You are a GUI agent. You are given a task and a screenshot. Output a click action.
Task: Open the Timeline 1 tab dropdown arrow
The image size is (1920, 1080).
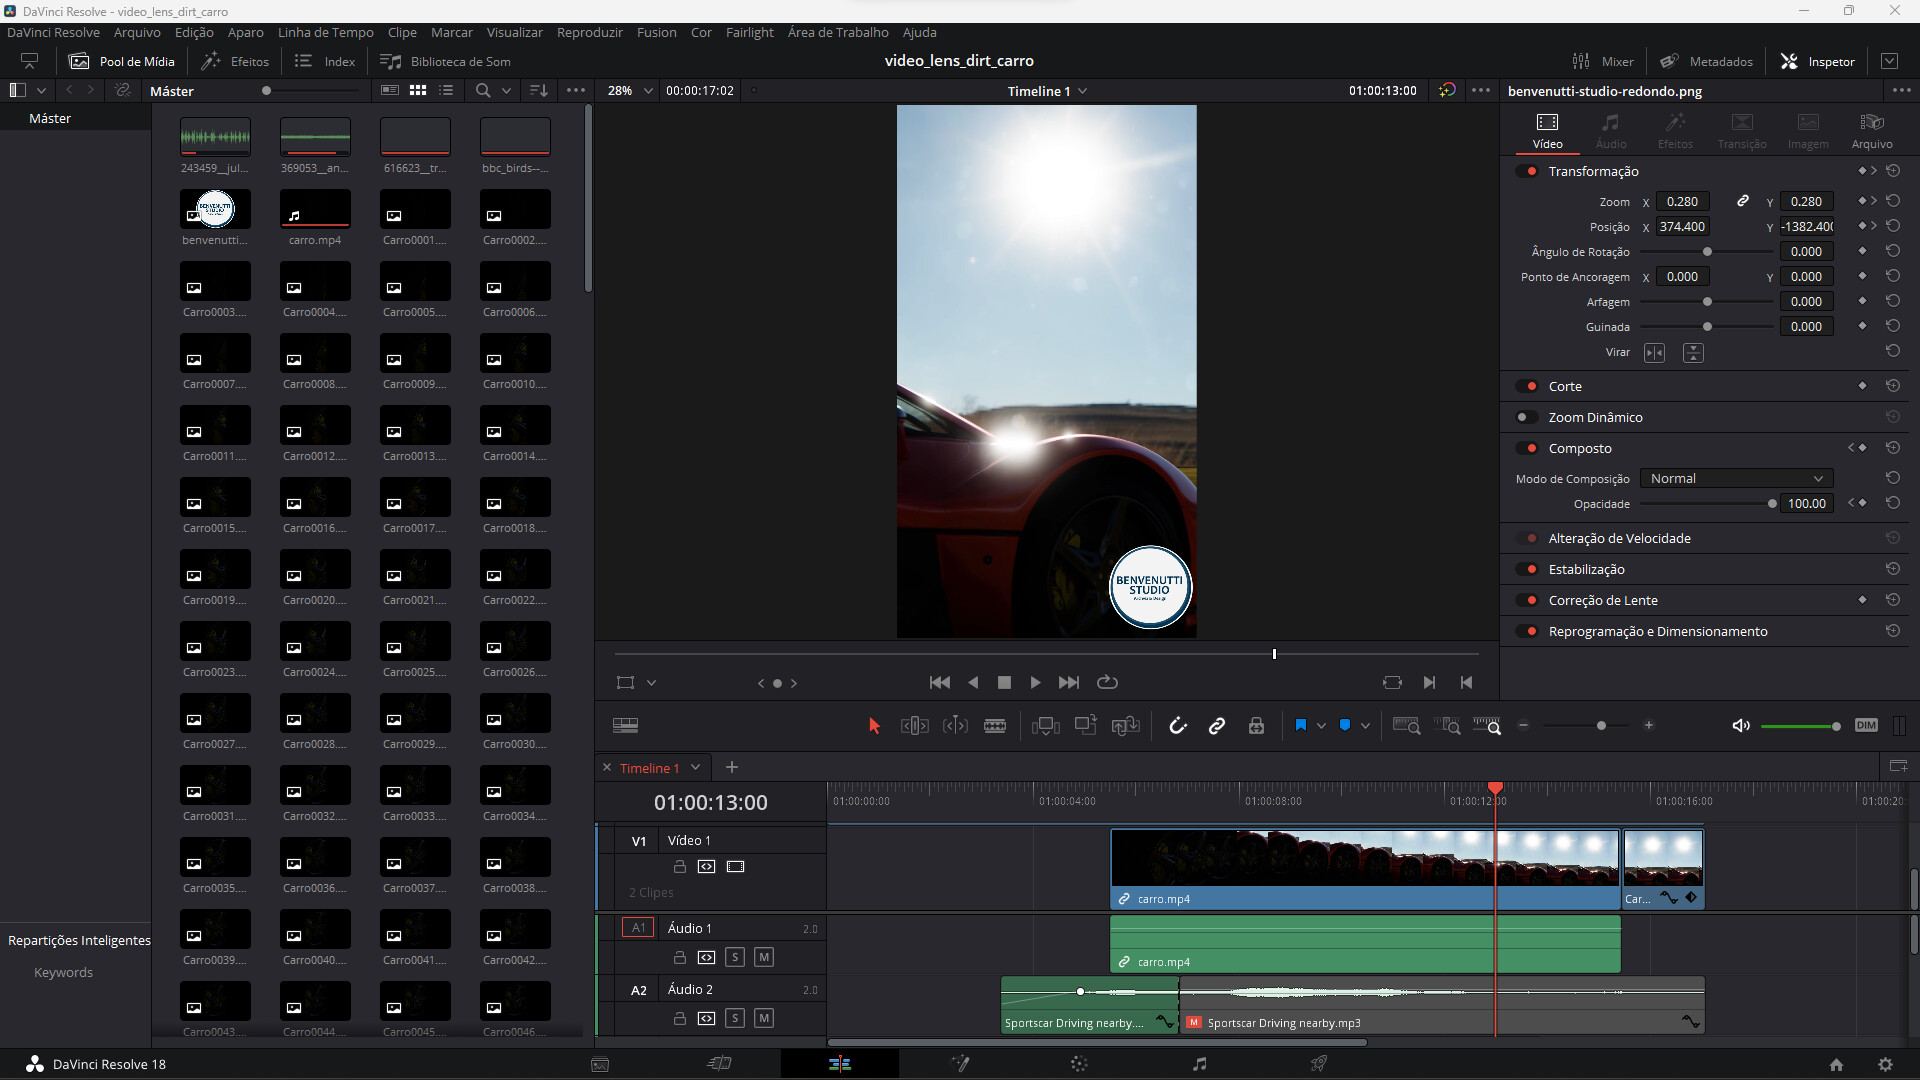pyautogui.click(x=698, y=767)
